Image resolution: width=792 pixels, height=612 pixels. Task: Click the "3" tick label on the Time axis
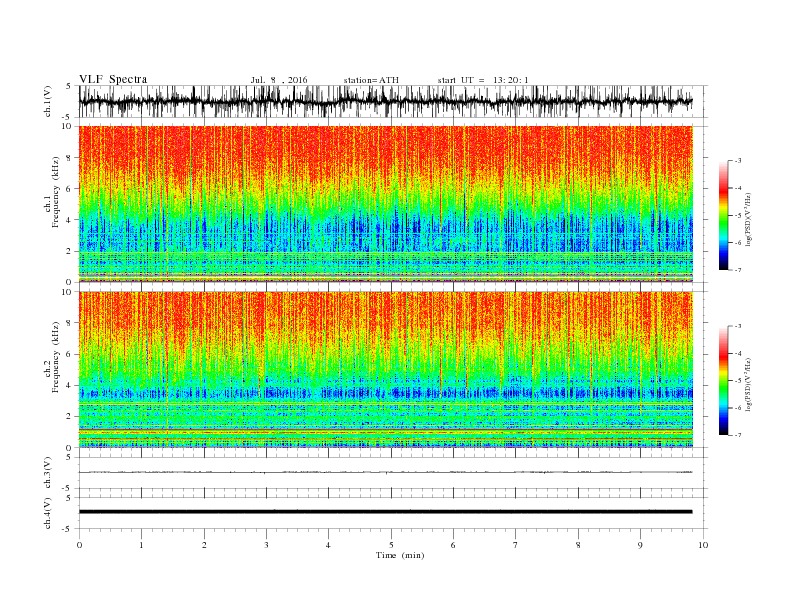tap(266, 545)
